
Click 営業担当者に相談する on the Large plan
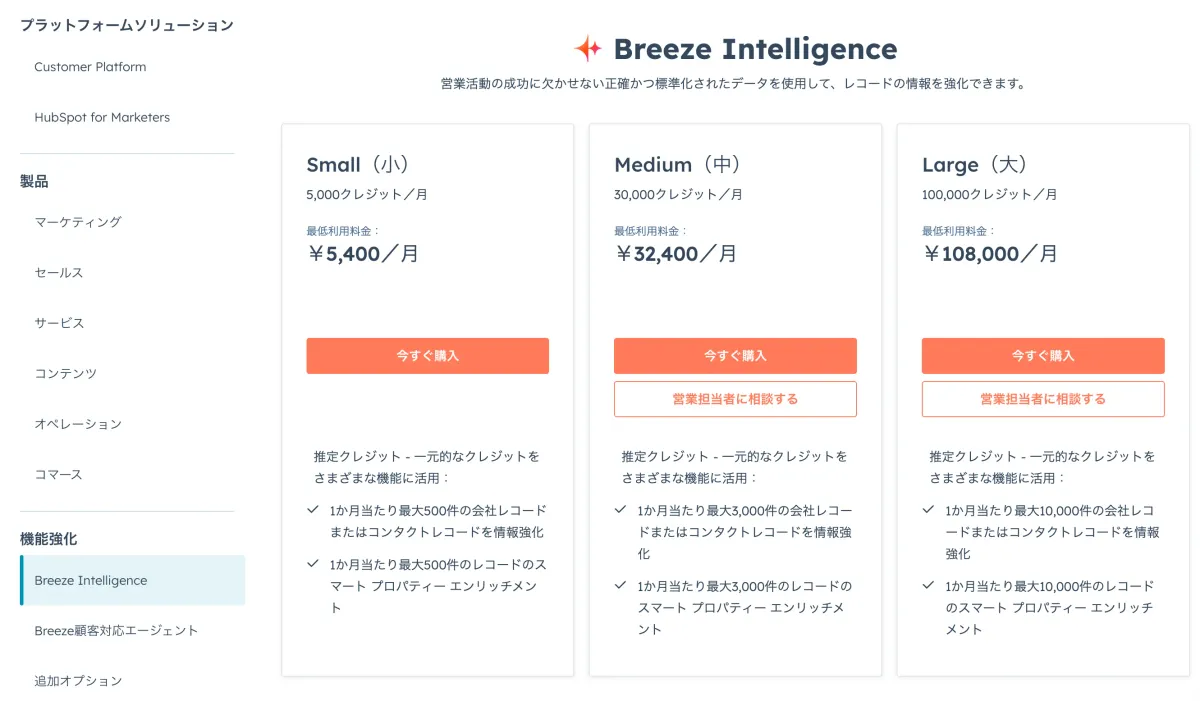[1043, 398]
